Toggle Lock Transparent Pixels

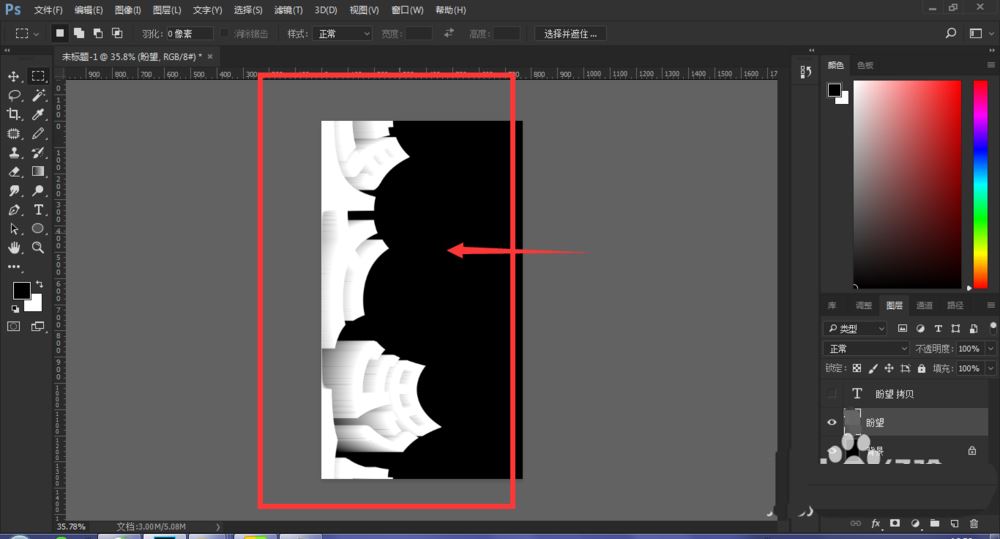(857, 368)
